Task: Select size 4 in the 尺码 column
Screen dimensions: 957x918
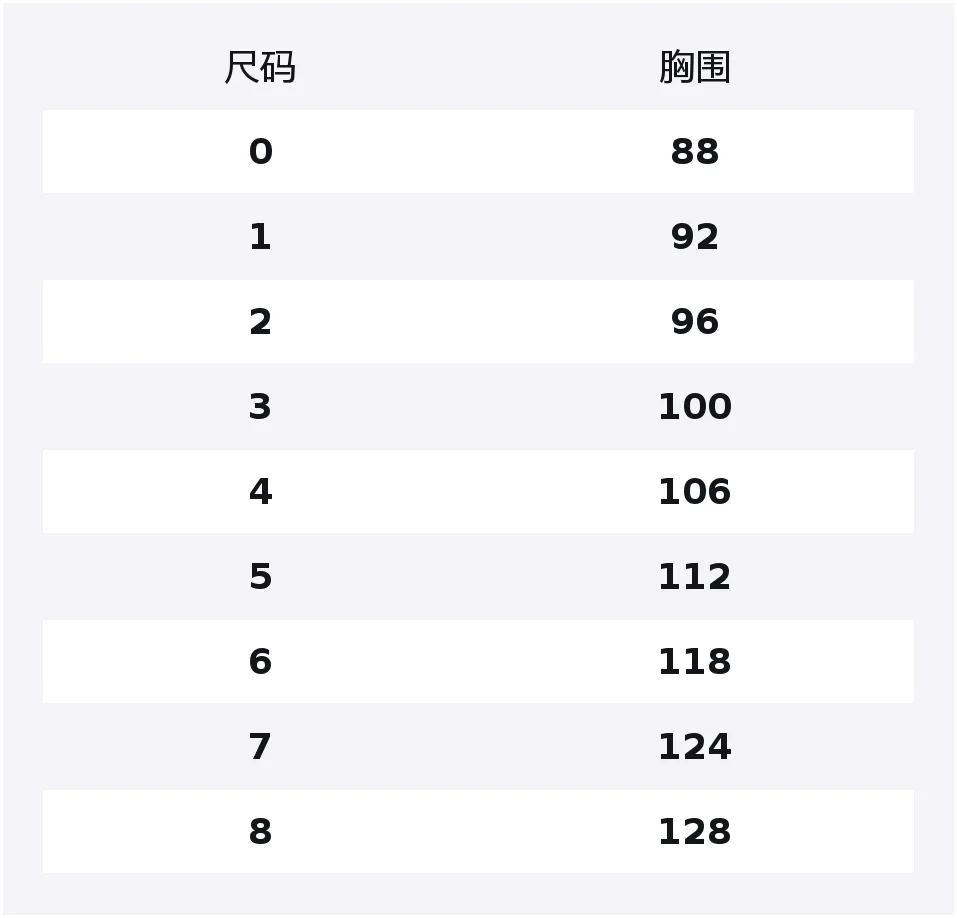Action: click(260, 492)
